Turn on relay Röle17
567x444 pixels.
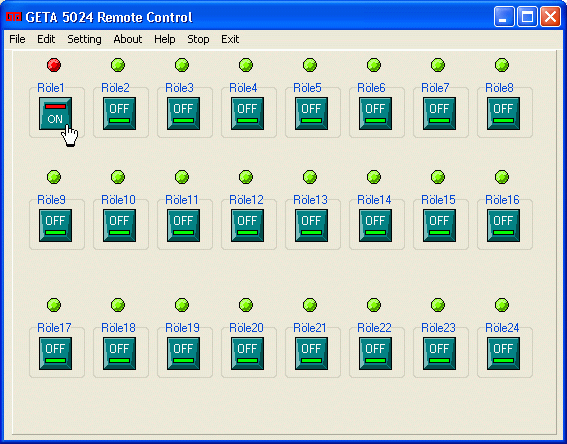[x=55, y=354]
